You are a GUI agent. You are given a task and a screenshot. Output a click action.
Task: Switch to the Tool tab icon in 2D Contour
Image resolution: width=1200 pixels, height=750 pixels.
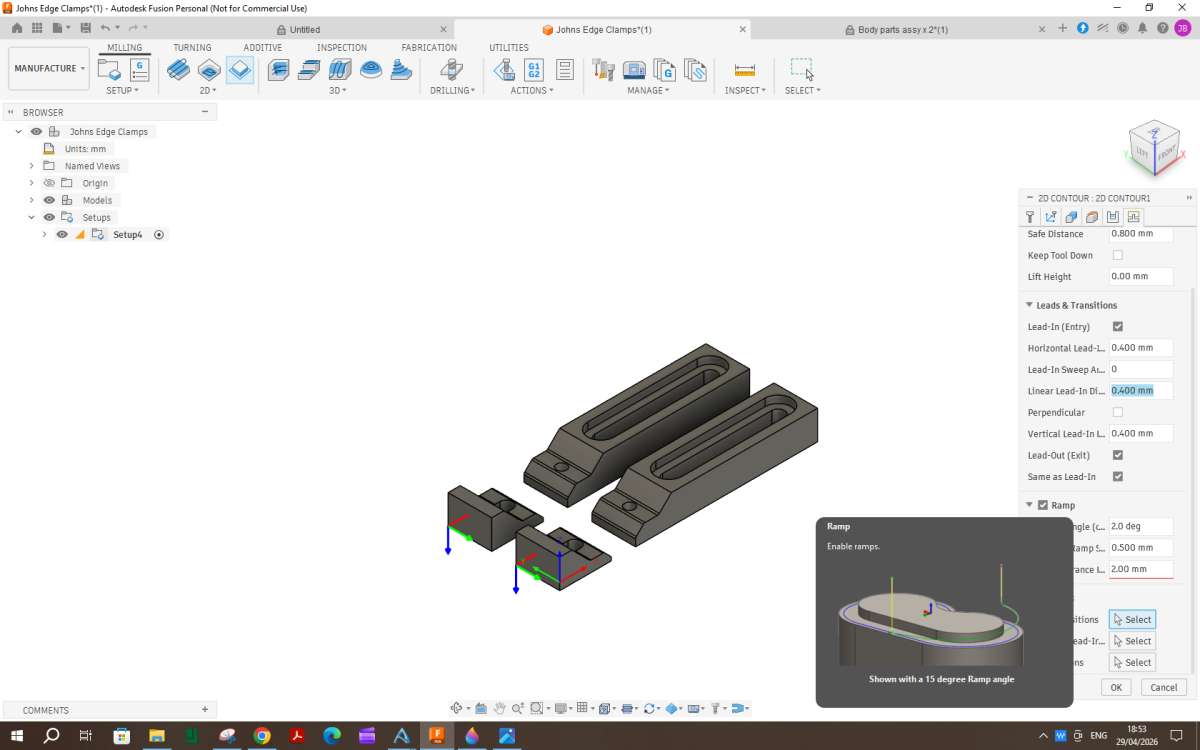click(x=1030, y=217)
